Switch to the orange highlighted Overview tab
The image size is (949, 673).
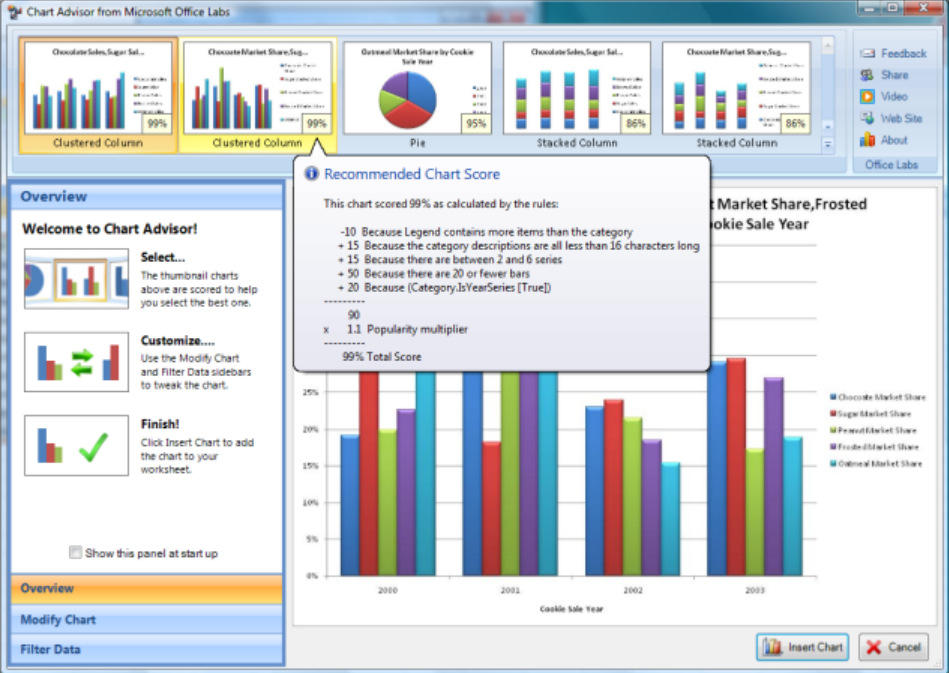146,588
